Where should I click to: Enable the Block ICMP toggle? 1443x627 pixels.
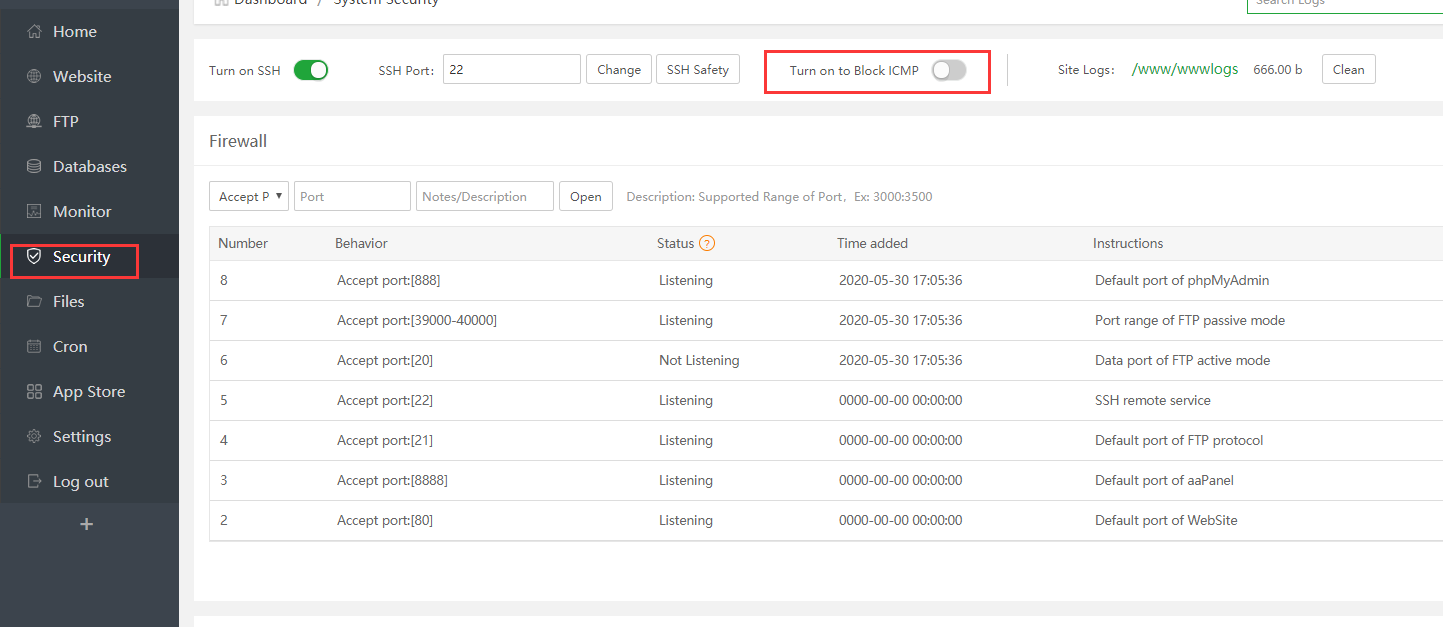(947, 69)
